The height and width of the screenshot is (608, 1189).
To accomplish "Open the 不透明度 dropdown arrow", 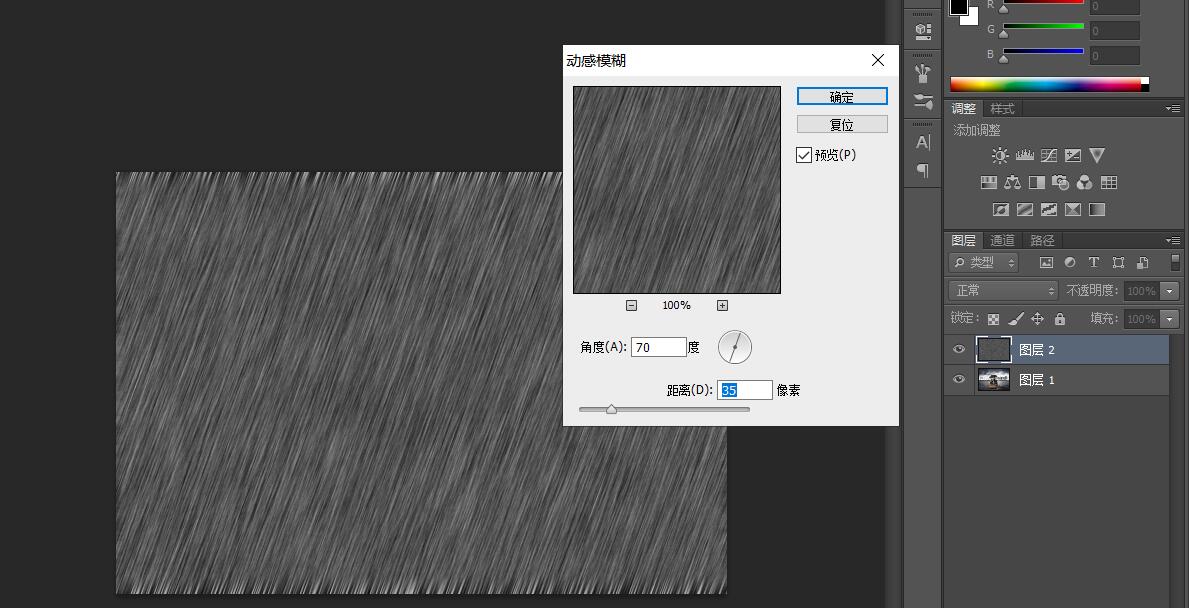I will 1170,291.
